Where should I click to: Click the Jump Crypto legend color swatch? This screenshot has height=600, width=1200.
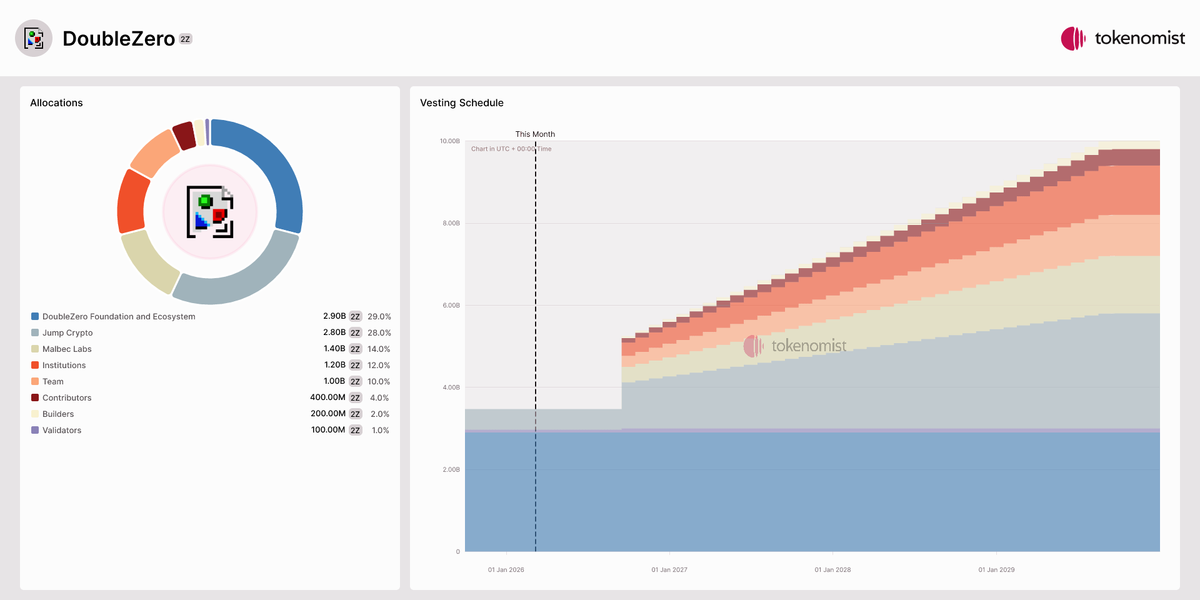click(35, 333)
